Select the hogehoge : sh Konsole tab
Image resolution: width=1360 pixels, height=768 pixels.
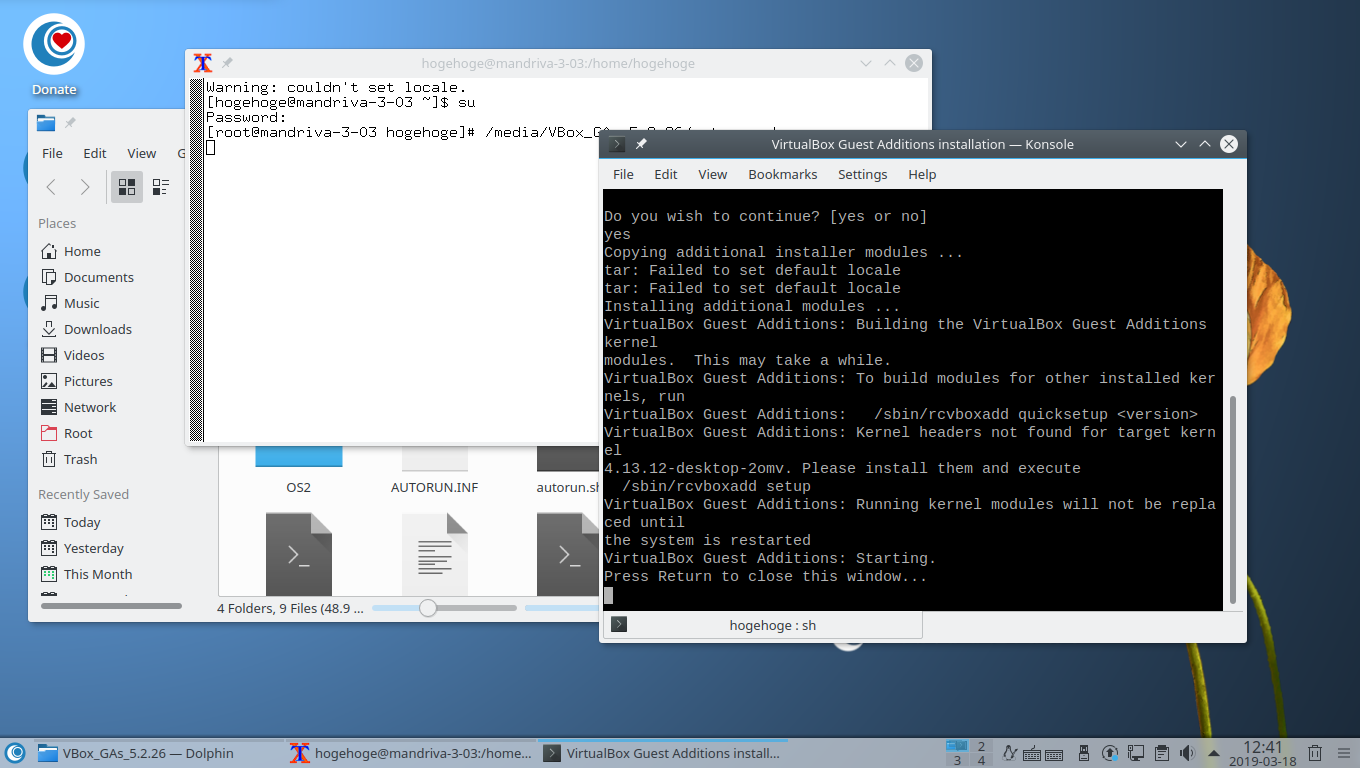(x=763, y=625)
